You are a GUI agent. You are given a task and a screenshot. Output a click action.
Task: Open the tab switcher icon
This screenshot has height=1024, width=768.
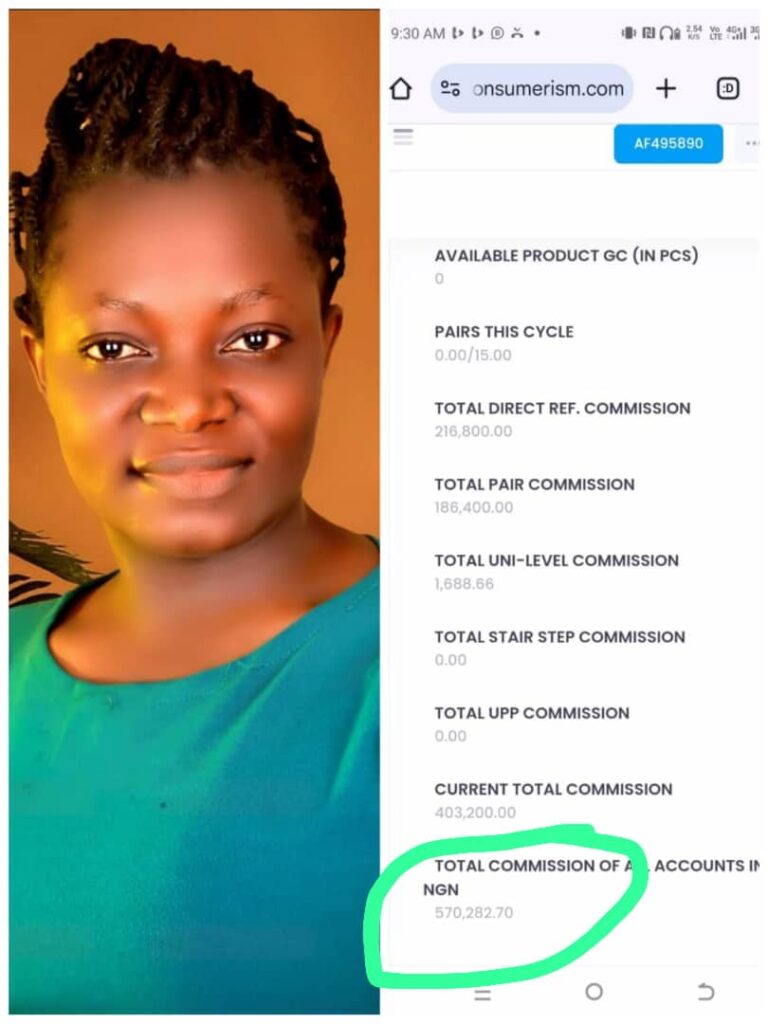pos(728,88)
